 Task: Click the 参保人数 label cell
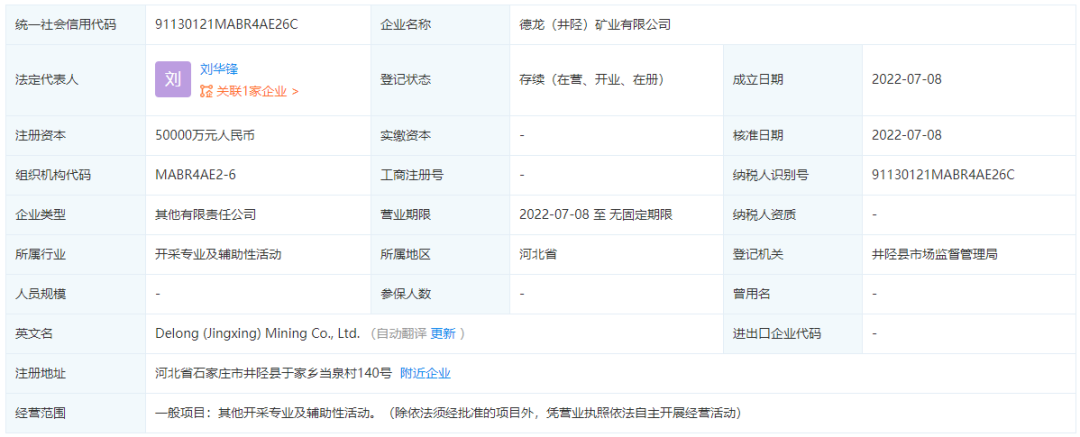click(440, 294)
